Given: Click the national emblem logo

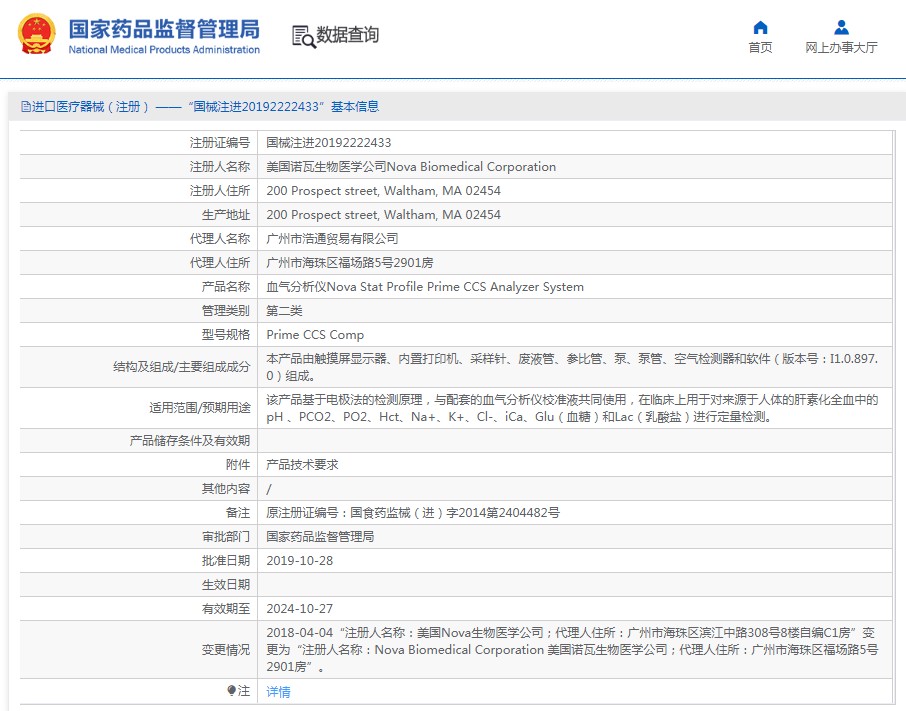Looking at the screenshot, I should (x=36, y=34).
